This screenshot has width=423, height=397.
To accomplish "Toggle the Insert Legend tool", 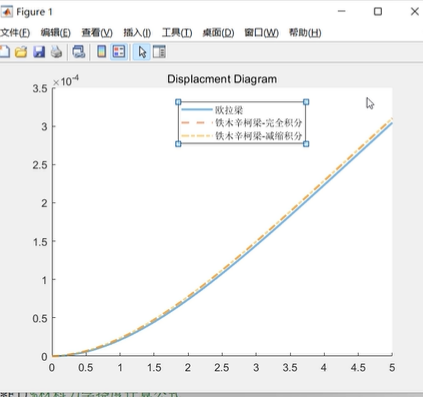I will (x=119, y=52).
